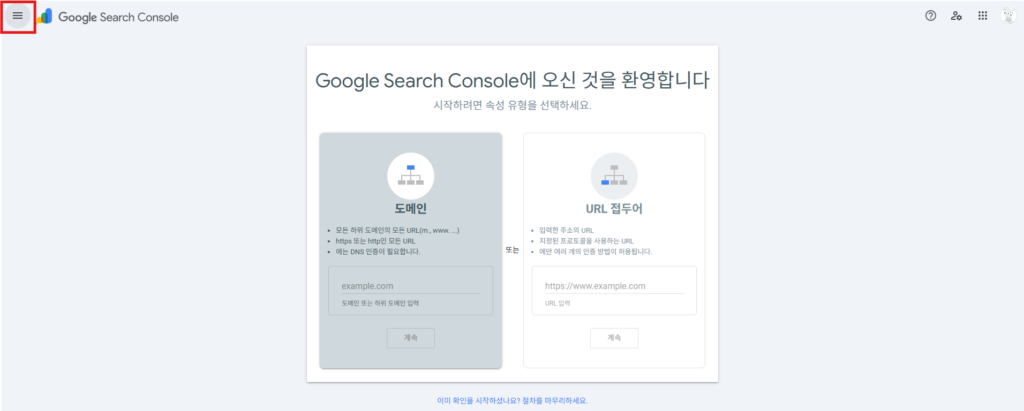Screen dimensions: 1024x411
Task: Click bullet 입력한 주소의 URL
Action: tap(566, 231)
